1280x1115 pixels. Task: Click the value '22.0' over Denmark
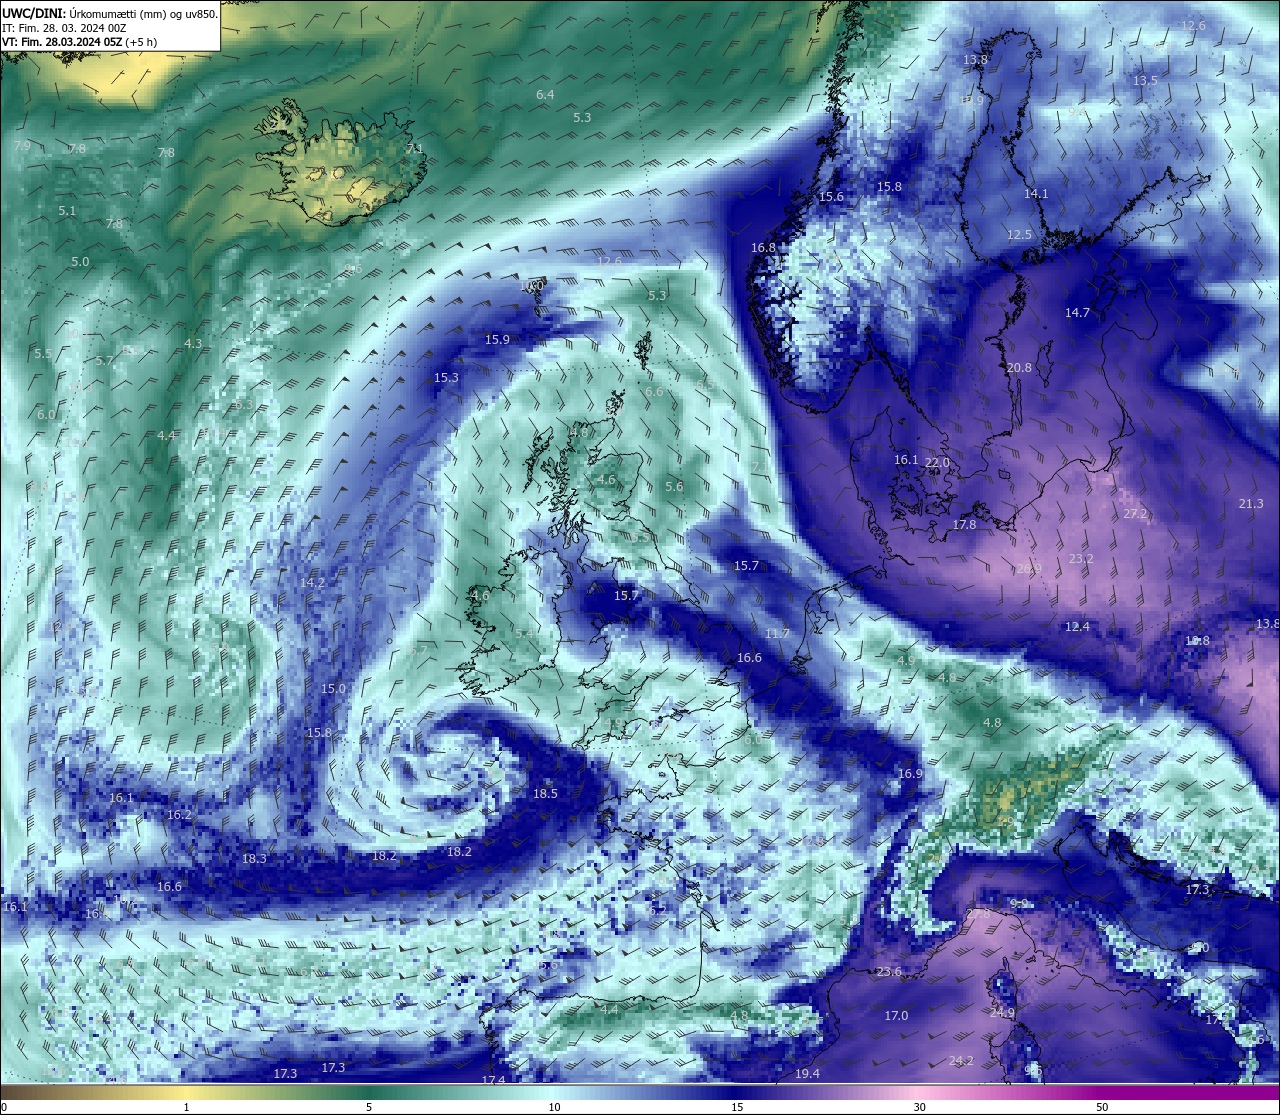click(x=937, y=463)
